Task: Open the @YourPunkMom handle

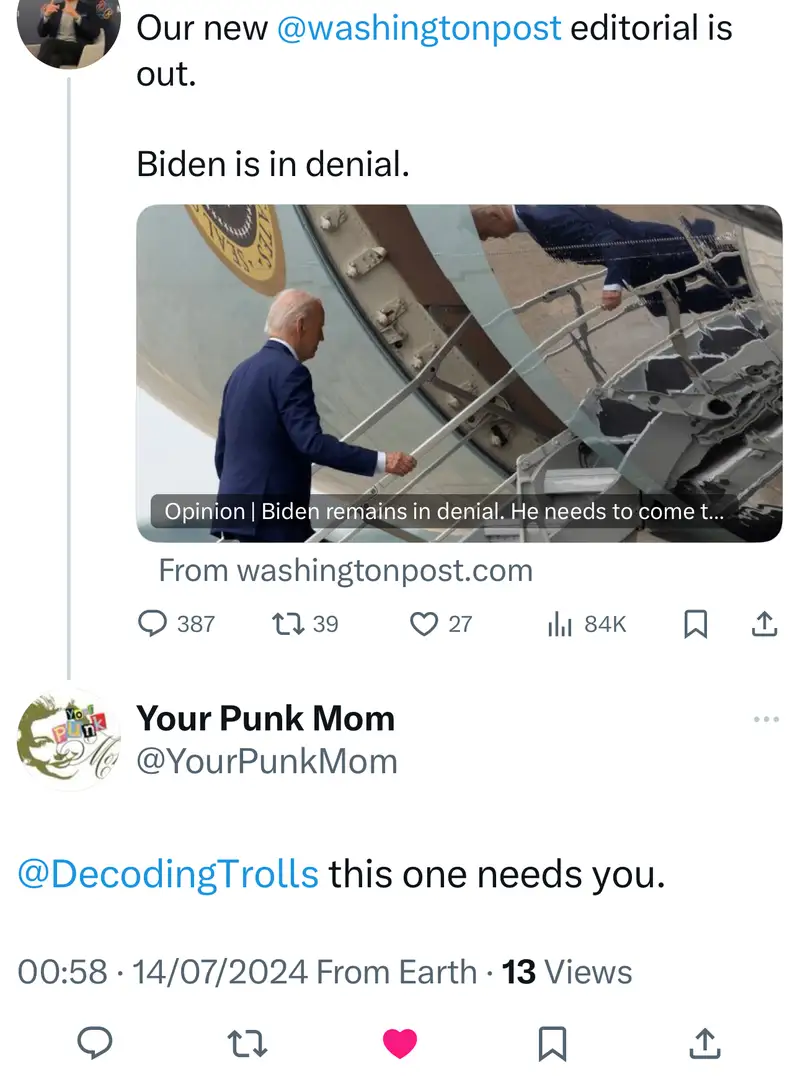Action: [267, 762]
